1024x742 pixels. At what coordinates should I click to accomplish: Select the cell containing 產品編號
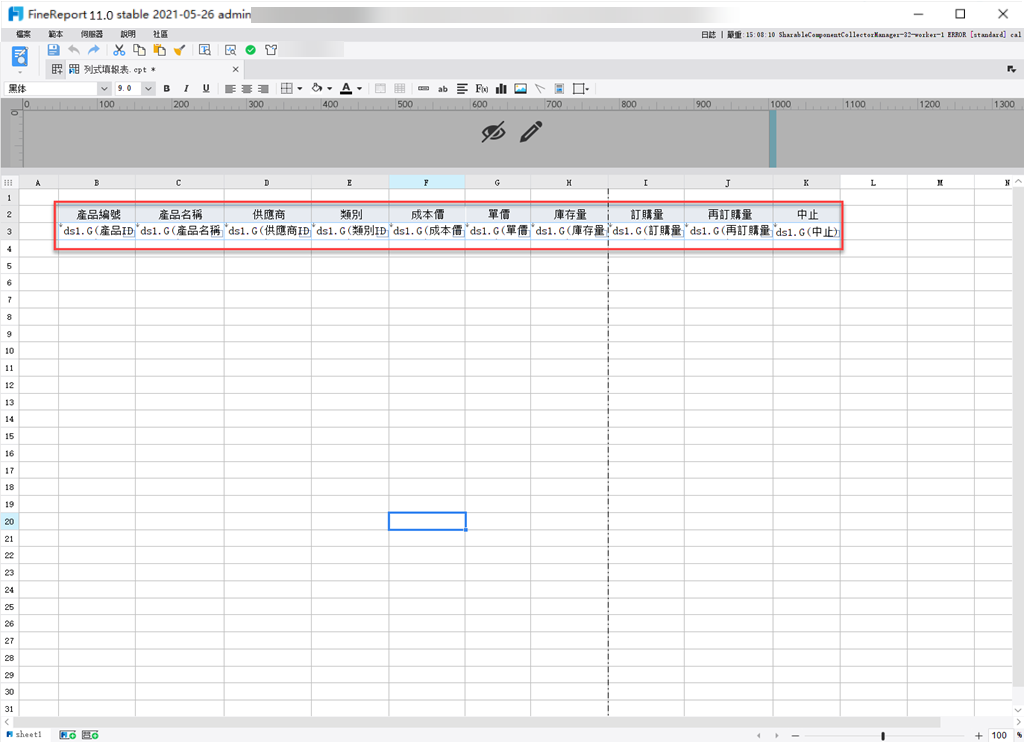pyautogui.click(x=97, y=214)
